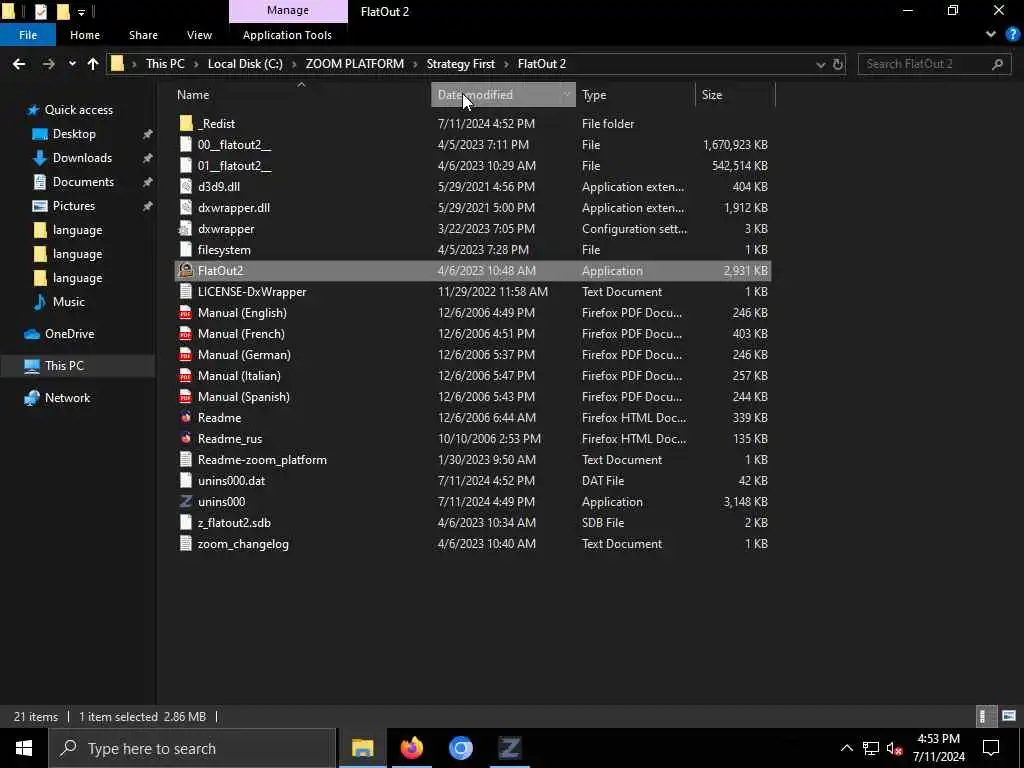The width and height of the screenshot is (1024, 768).
Task: Click the Manual (Italian) PDF icon
Action: [186, 376]
